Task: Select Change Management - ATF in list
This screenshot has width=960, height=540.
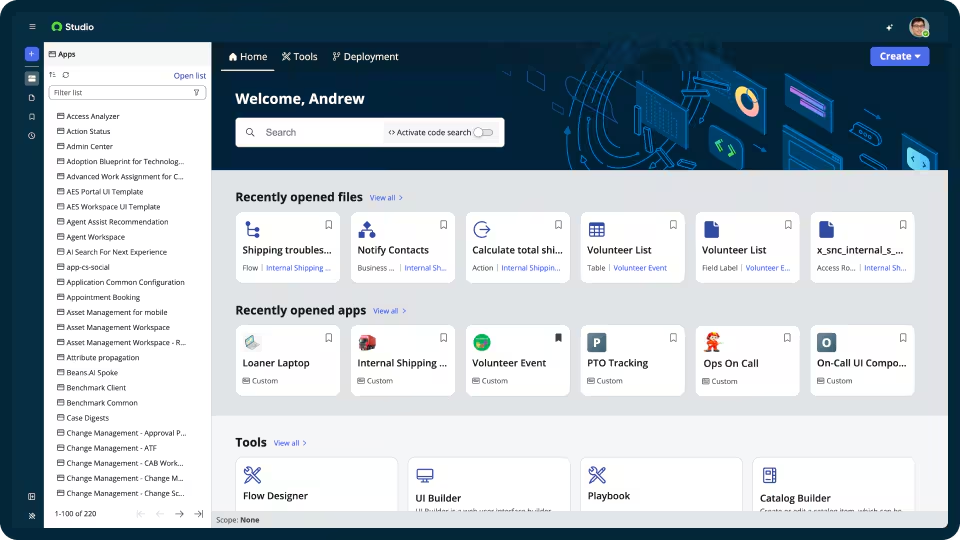Action: [111, 448]
